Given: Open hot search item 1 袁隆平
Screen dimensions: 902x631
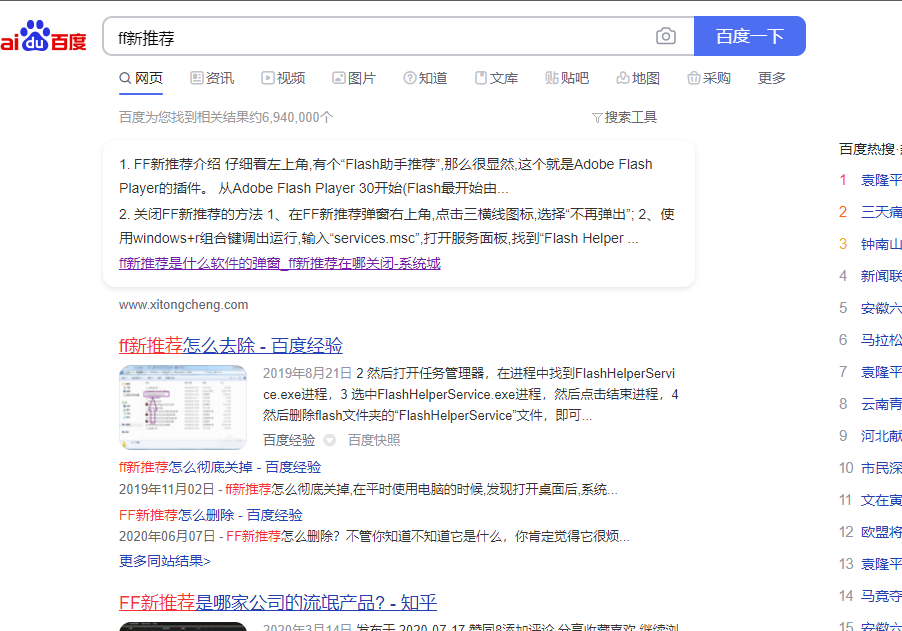Looking at the screenshot, I should [881, 180].
